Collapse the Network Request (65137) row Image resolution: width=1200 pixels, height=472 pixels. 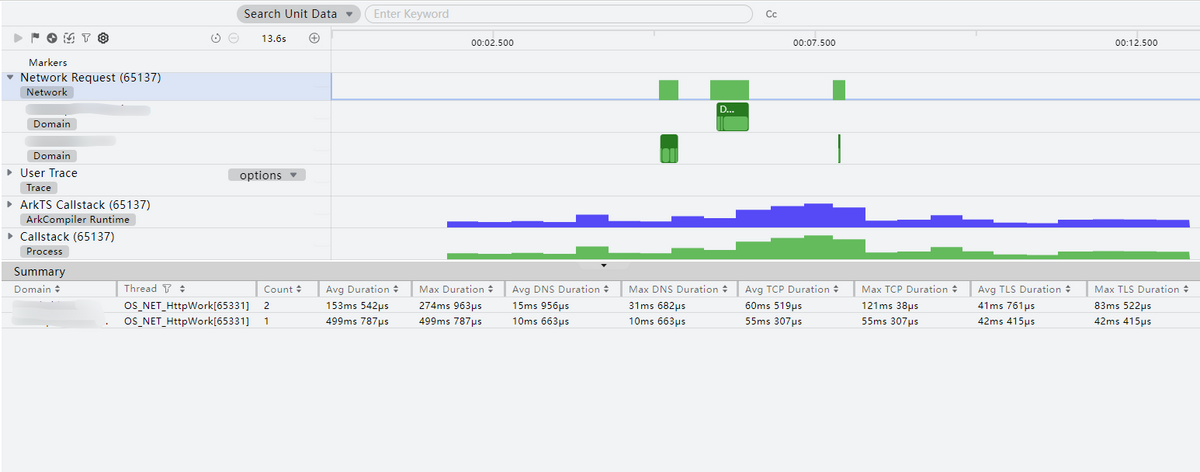(x=10, y=77)
